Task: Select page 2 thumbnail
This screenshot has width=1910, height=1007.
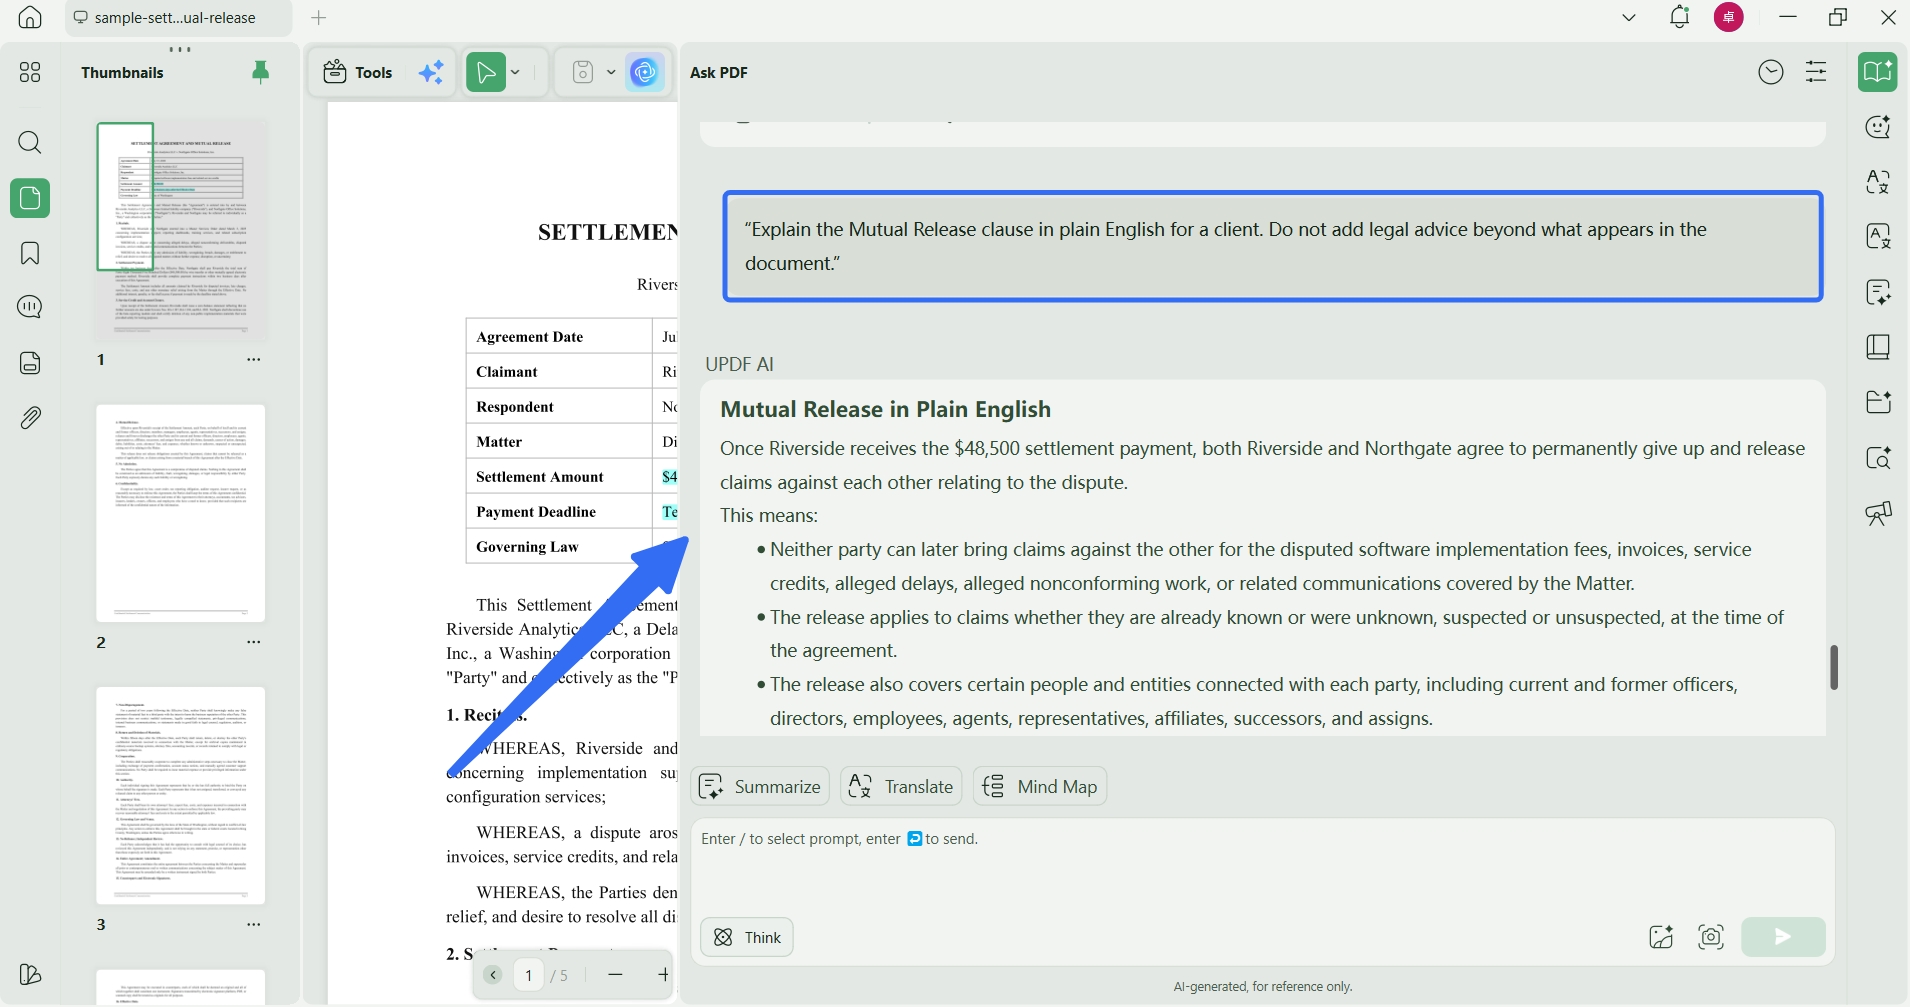Action: point(181,513)
